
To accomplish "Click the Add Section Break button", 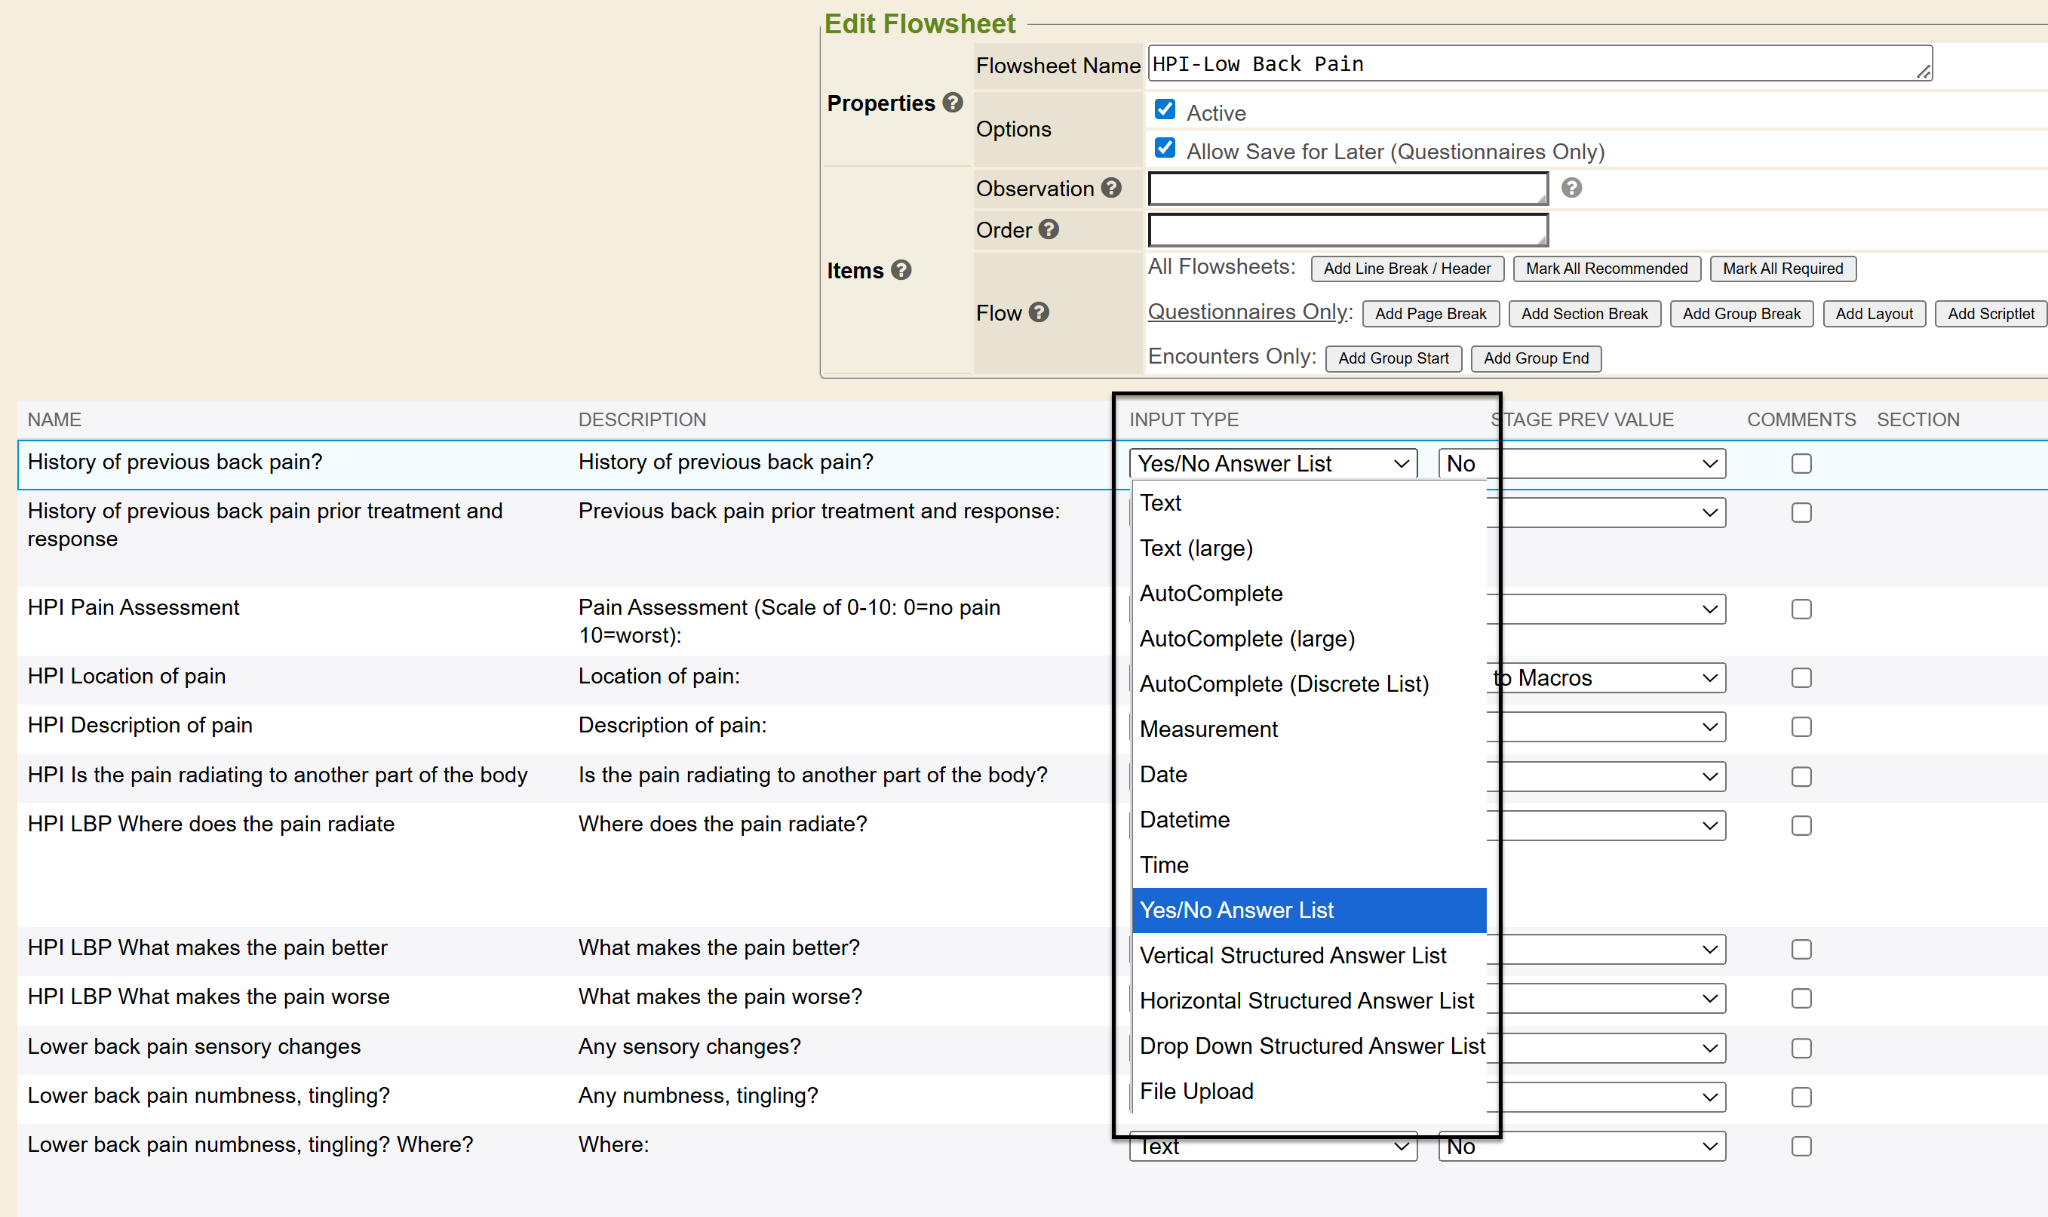I will (1583, 314).
